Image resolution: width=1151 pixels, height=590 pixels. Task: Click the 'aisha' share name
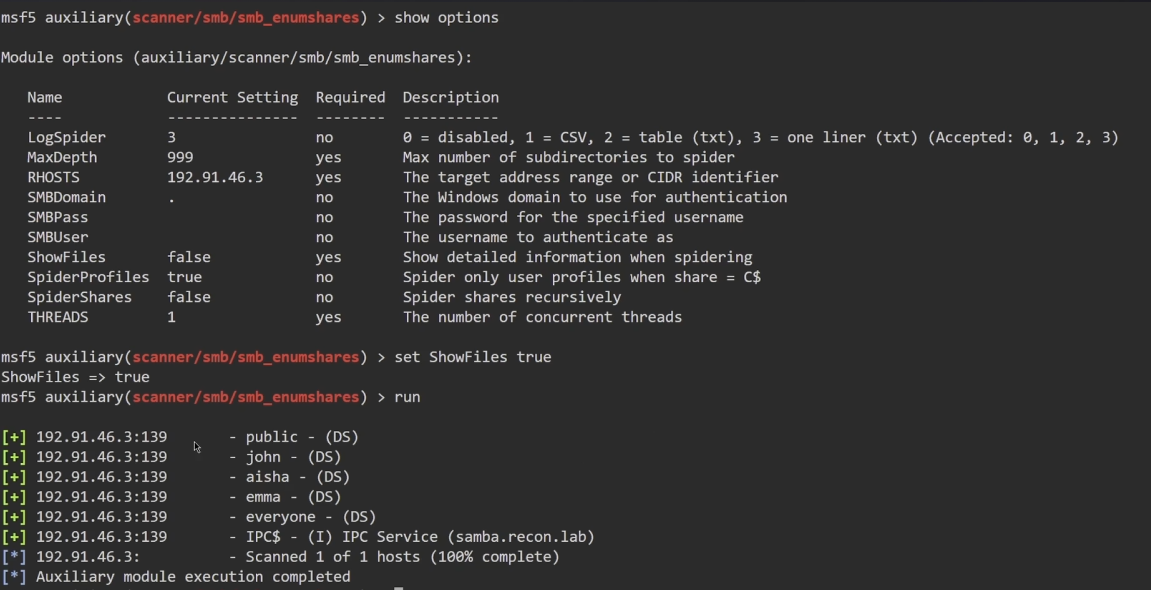tap(267, 477)
